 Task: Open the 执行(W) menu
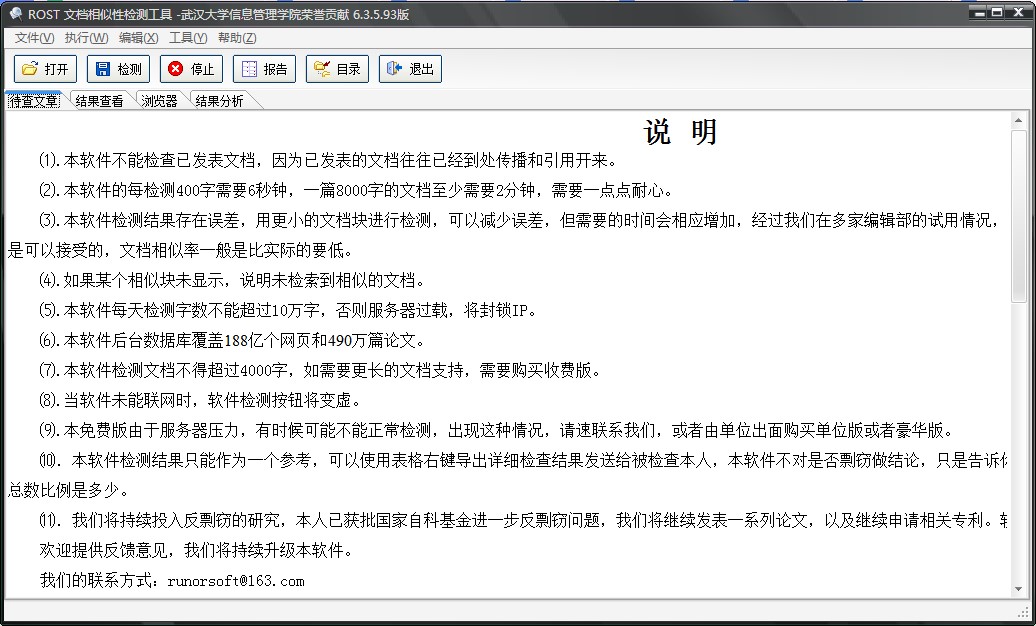pyautogui.click(x=87, y=38)
